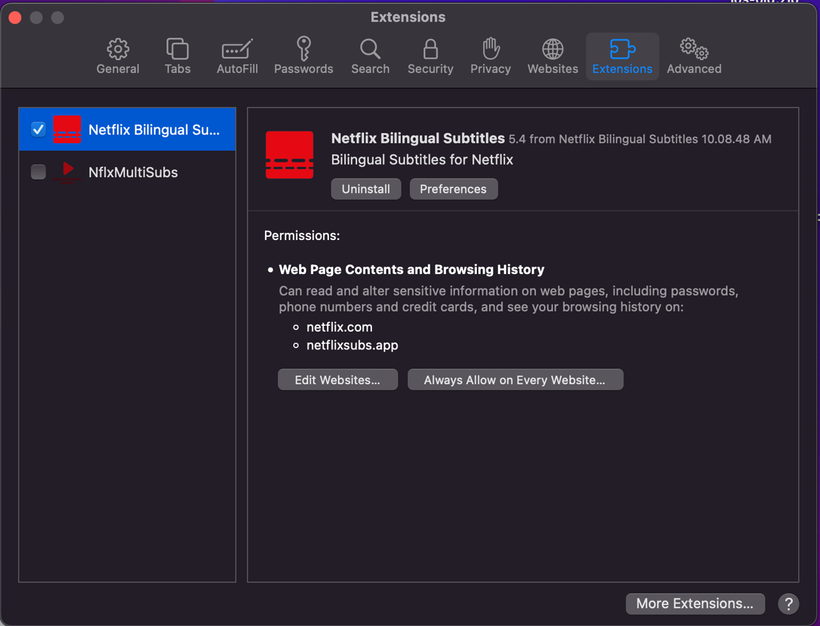Select the Extensions puzzle-piece tab
Viewport: 820px width, 626px height.
[x=622, y=56]
